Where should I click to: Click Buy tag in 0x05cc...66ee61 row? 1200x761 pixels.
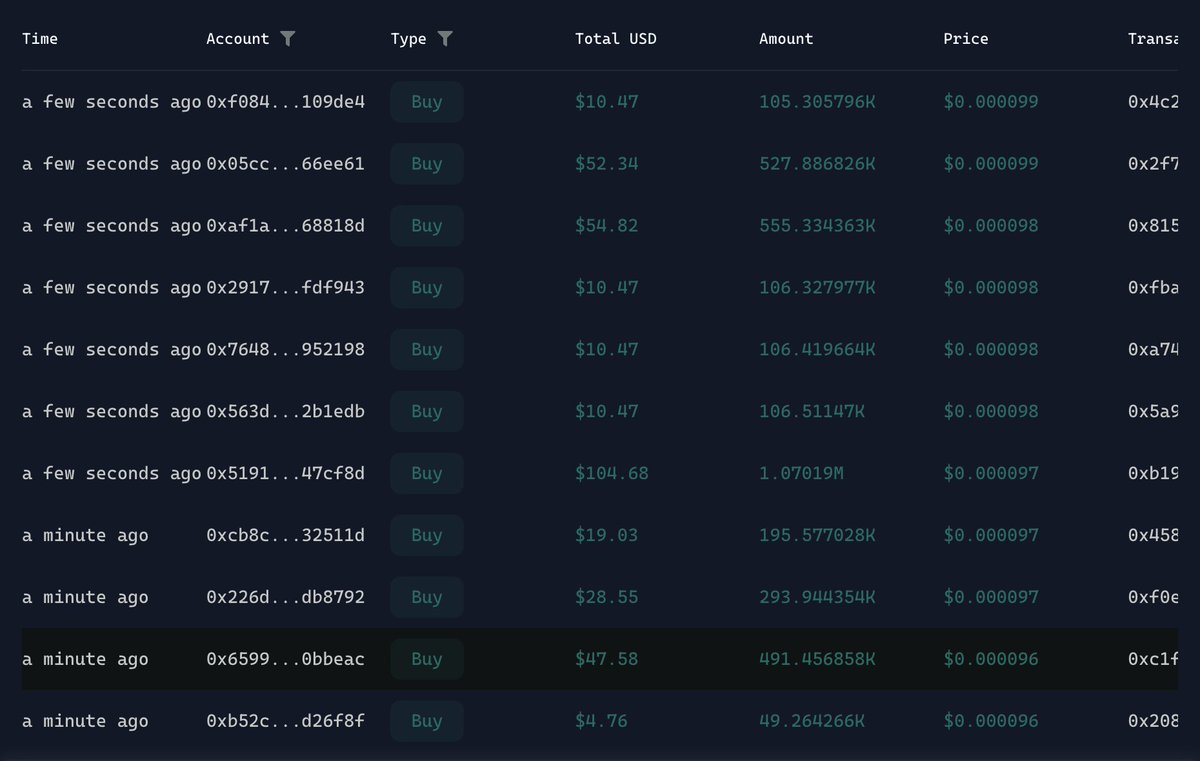(x=427, y=164)
